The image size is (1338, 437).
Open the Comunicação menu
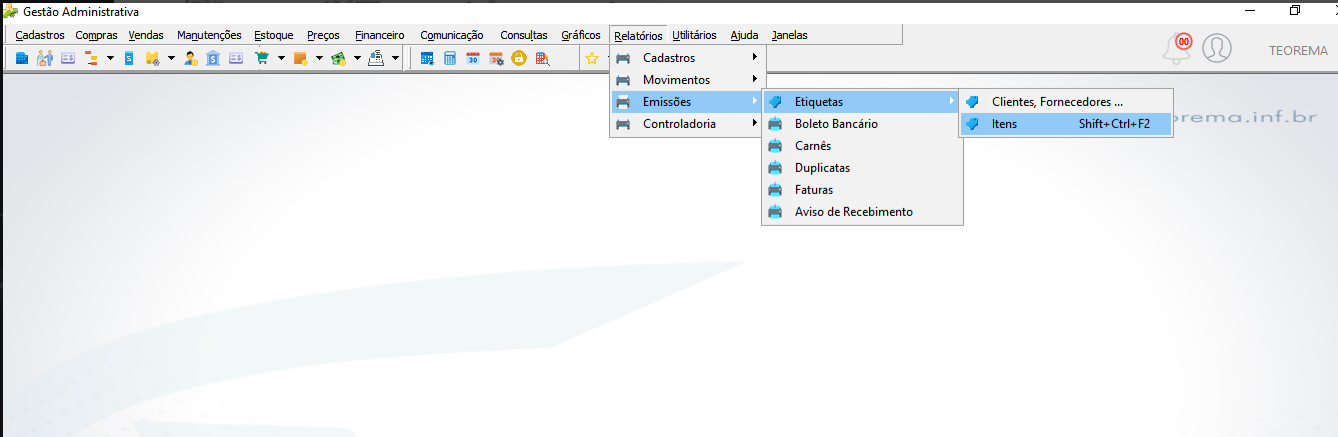[451, 35]
